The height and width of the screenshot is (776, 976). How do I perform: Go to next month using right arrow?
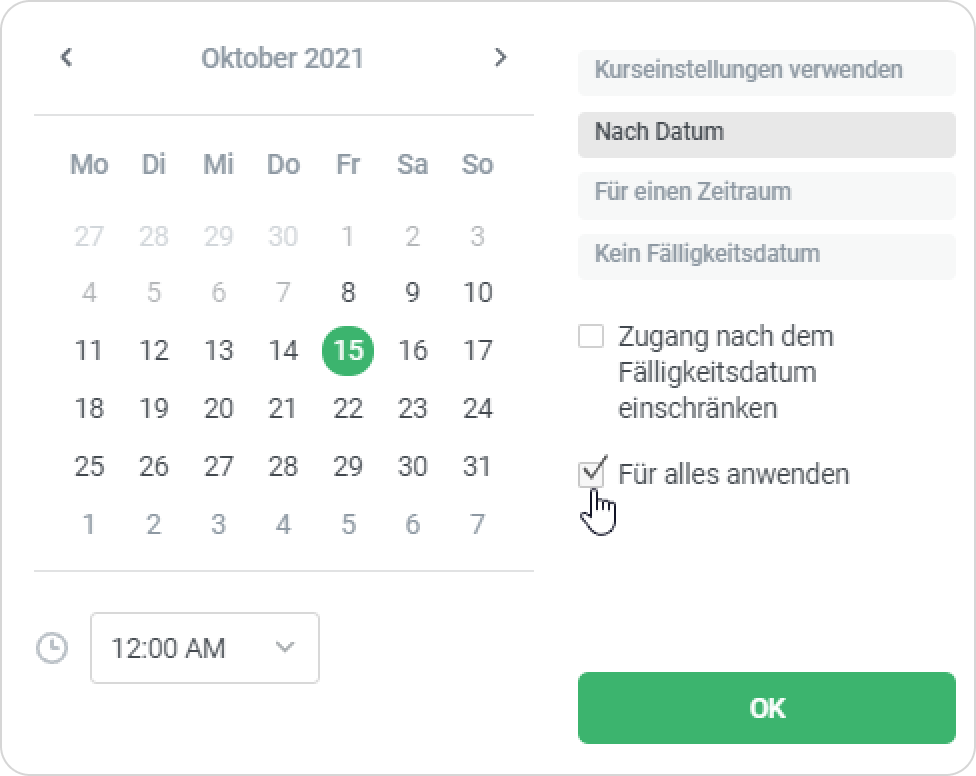click(501, 57)
